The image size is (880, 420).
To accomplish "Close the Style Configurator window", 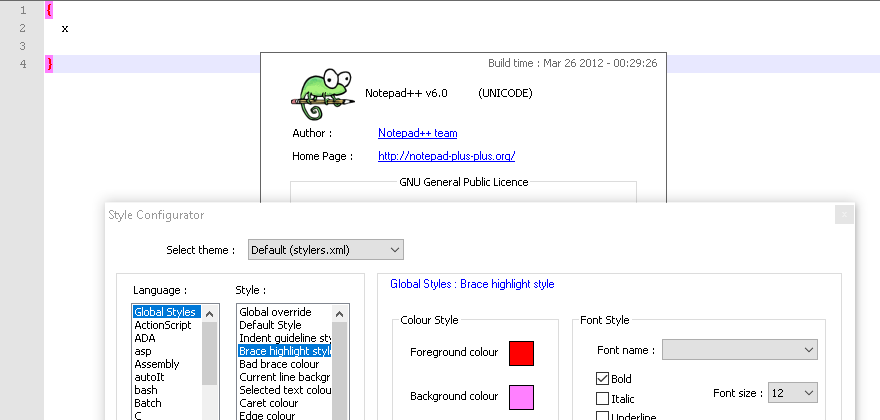I will coord(844,214).
